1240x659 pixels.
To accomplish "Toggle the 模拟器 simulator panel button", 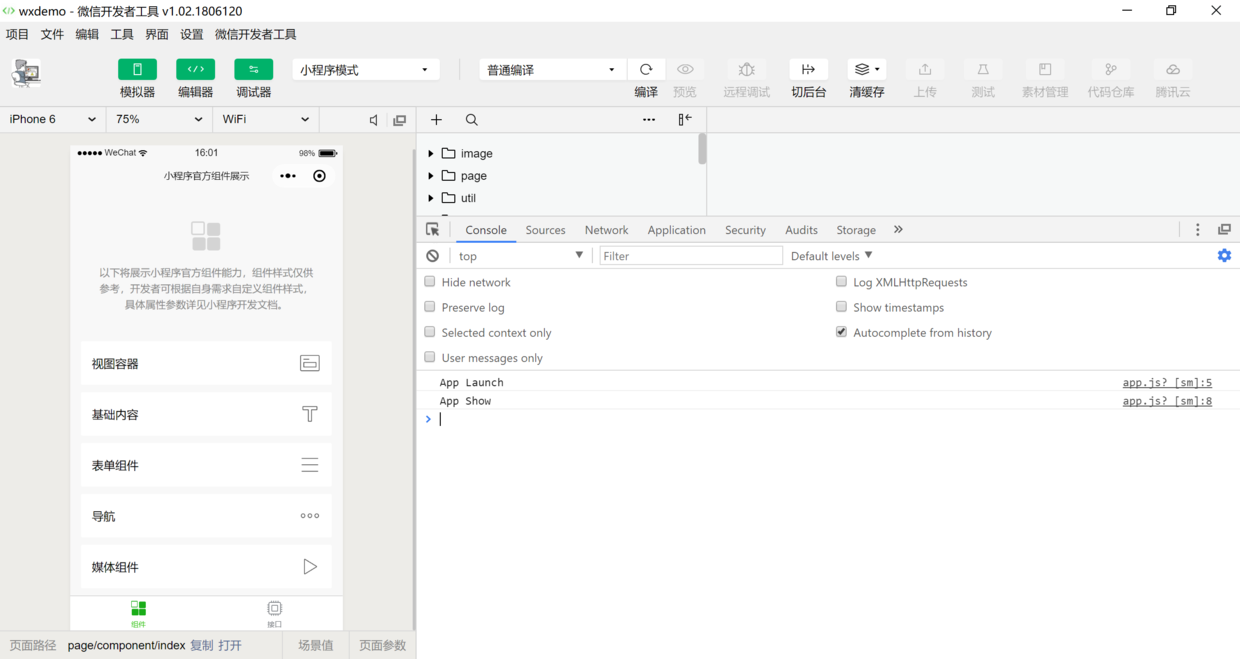I will tap(137, 69).
